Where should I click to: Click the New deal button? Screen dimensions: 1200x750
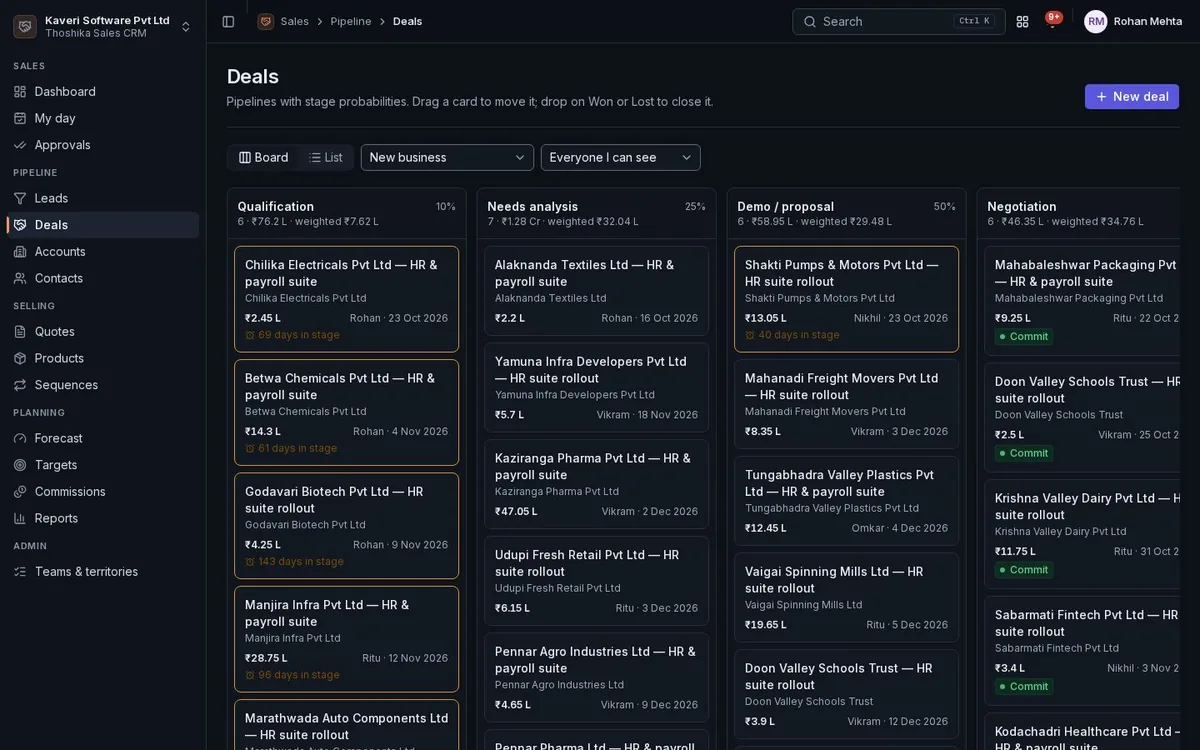1132,97
